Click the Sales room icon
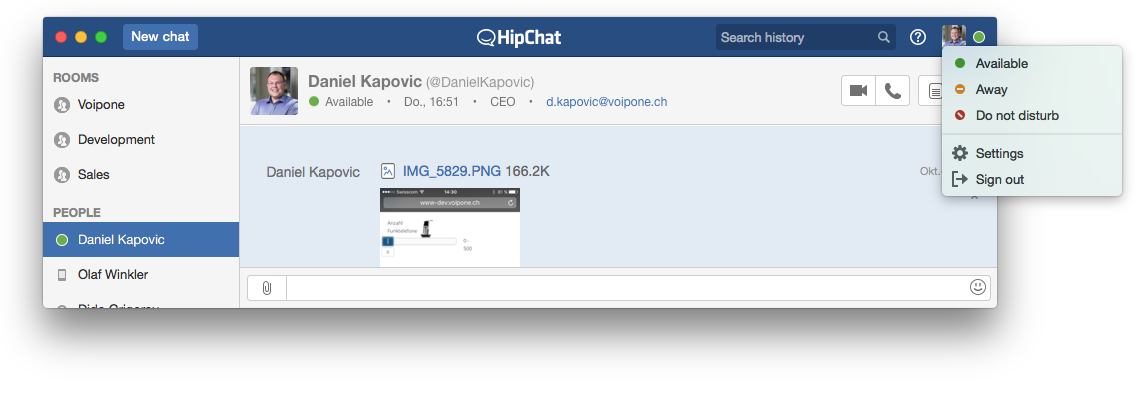The image size is (1143, 410). coord(62,175)
